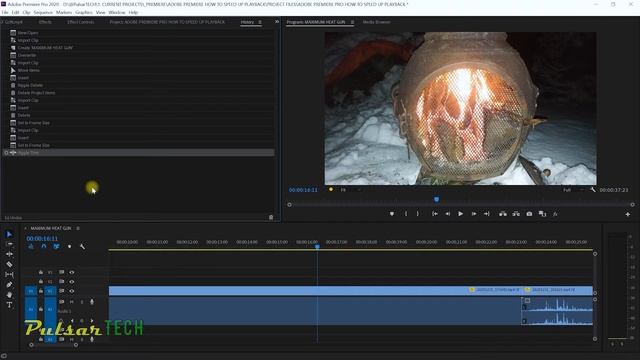
Task: Open the File menu
Action: point(5,13)
